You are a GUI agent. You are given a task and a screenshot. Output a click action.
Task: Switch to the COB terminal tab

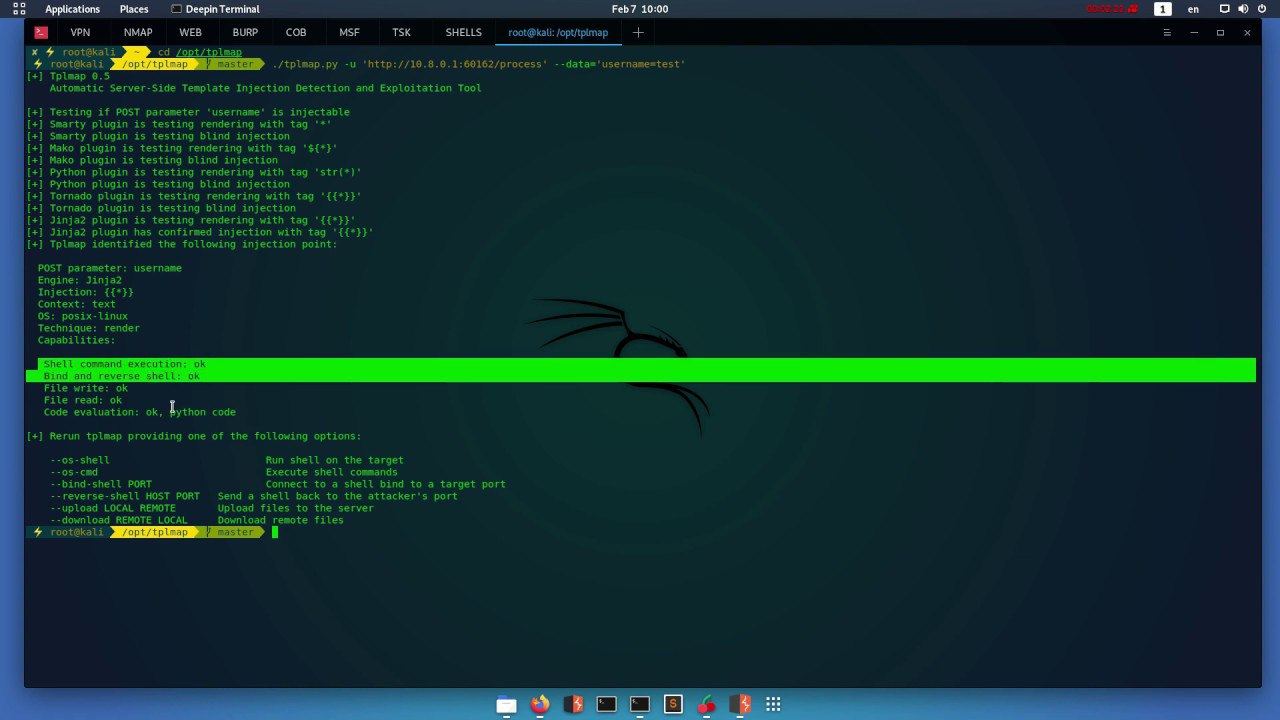[x=296, y=32]
